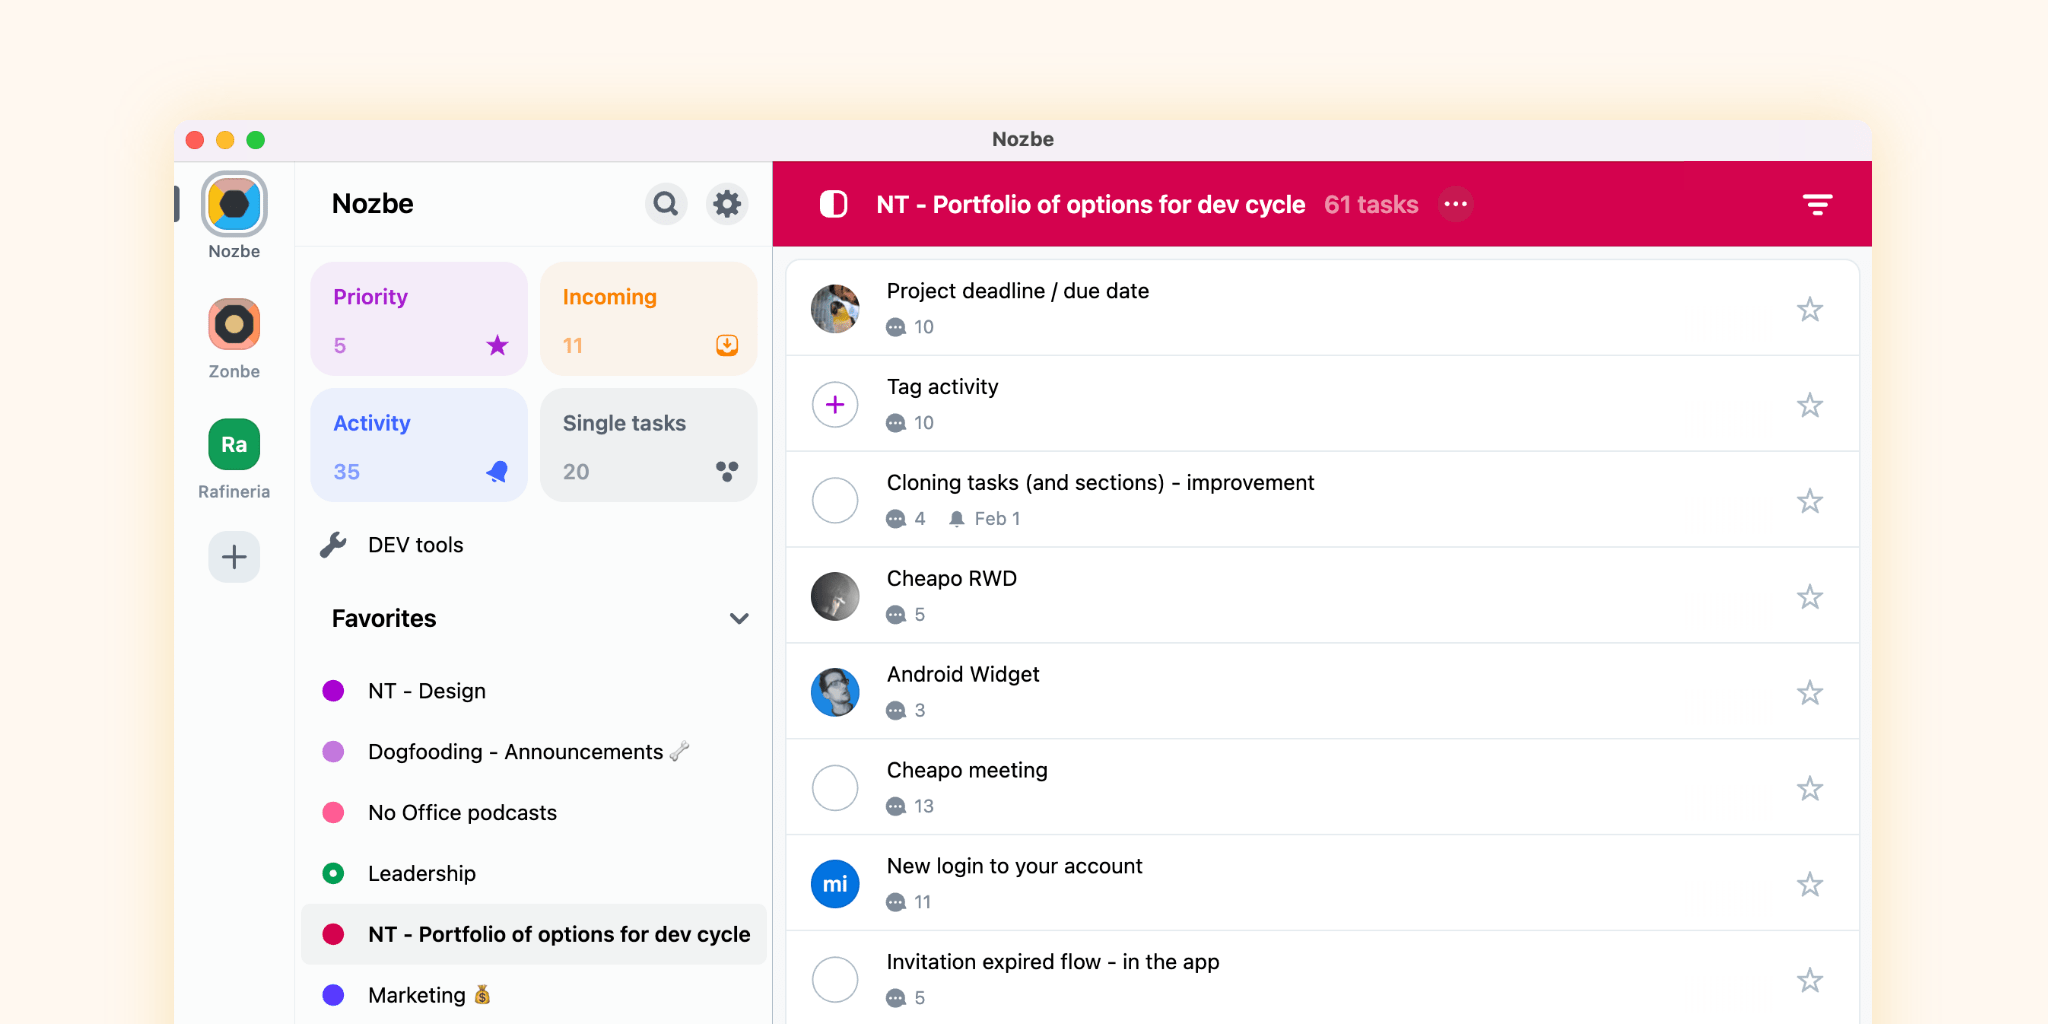Star the Android Widget task
Screen dimensions: 2048x1024
[1810, 693]
